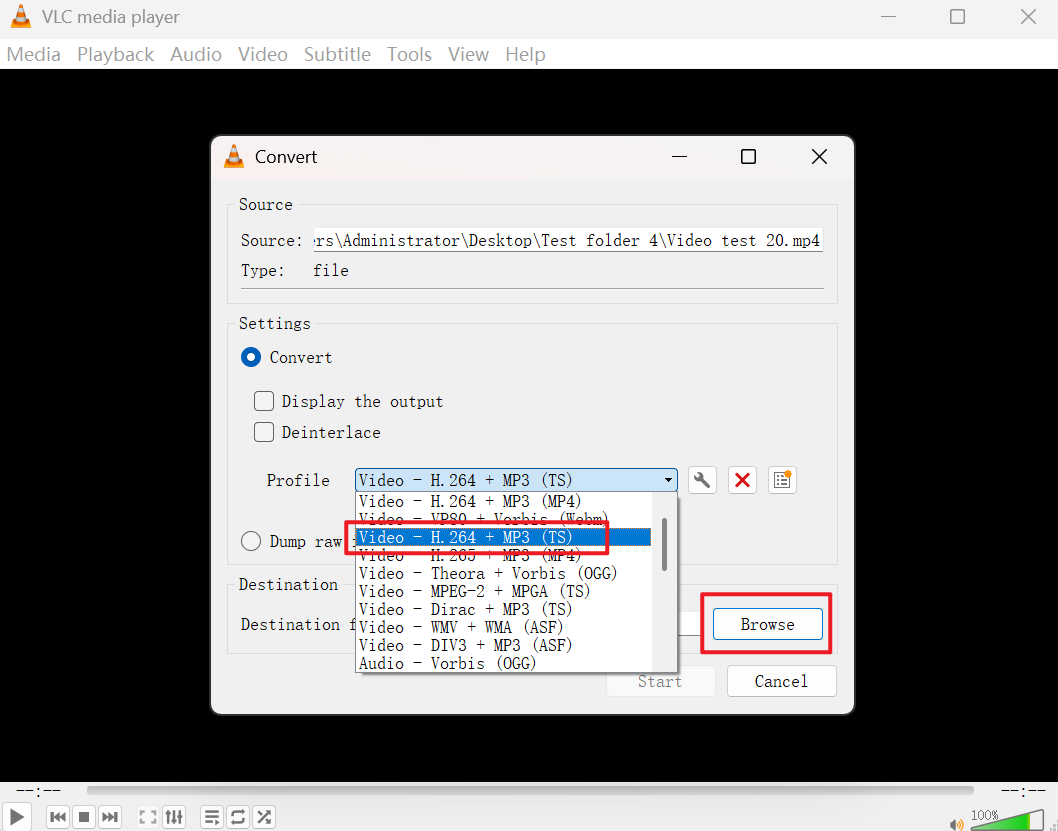Viewport: 1058px width, 831px height.
Task: Choose highlighted Video - H.264 + MP3 (TS) option
Action: pos(503,538)
